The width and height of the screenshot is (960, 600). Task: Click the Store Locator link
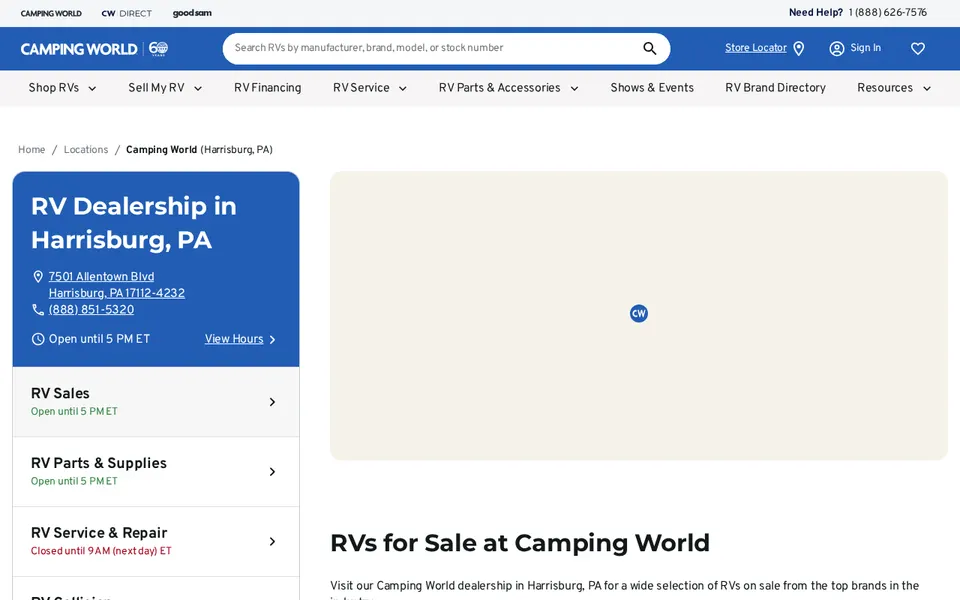pyautogui.click(x=756, y=48)
